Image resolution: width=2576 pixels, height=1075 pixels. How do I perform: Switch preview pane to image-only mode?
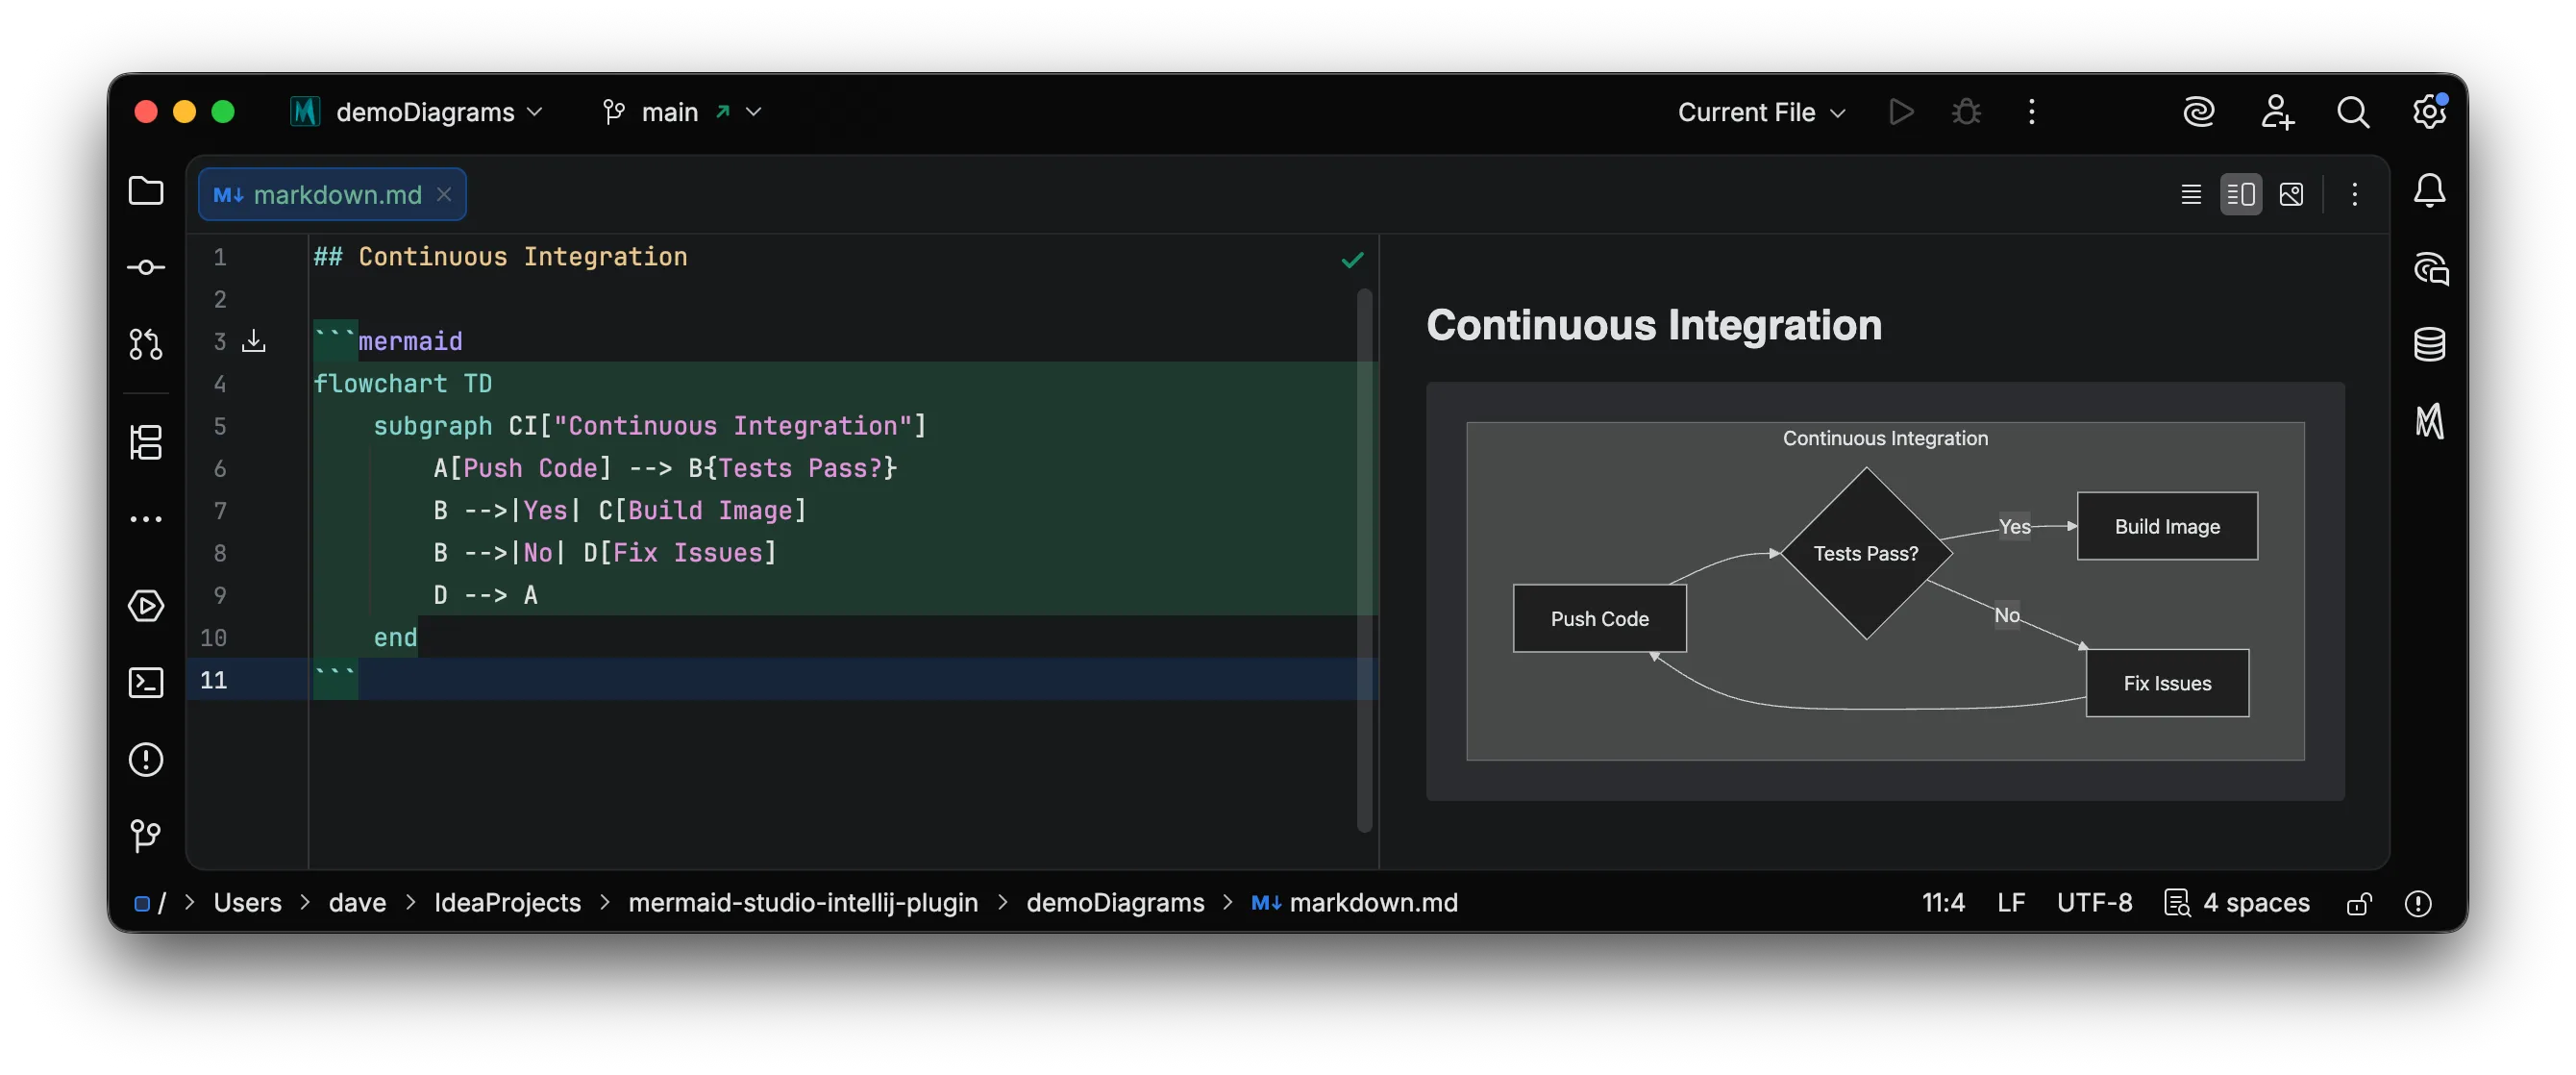2291,194
